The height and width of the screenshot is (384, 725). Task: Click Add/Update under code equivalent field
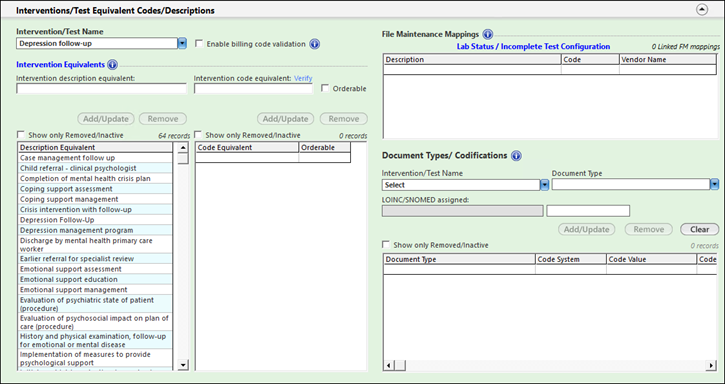[x=285, y=119]
